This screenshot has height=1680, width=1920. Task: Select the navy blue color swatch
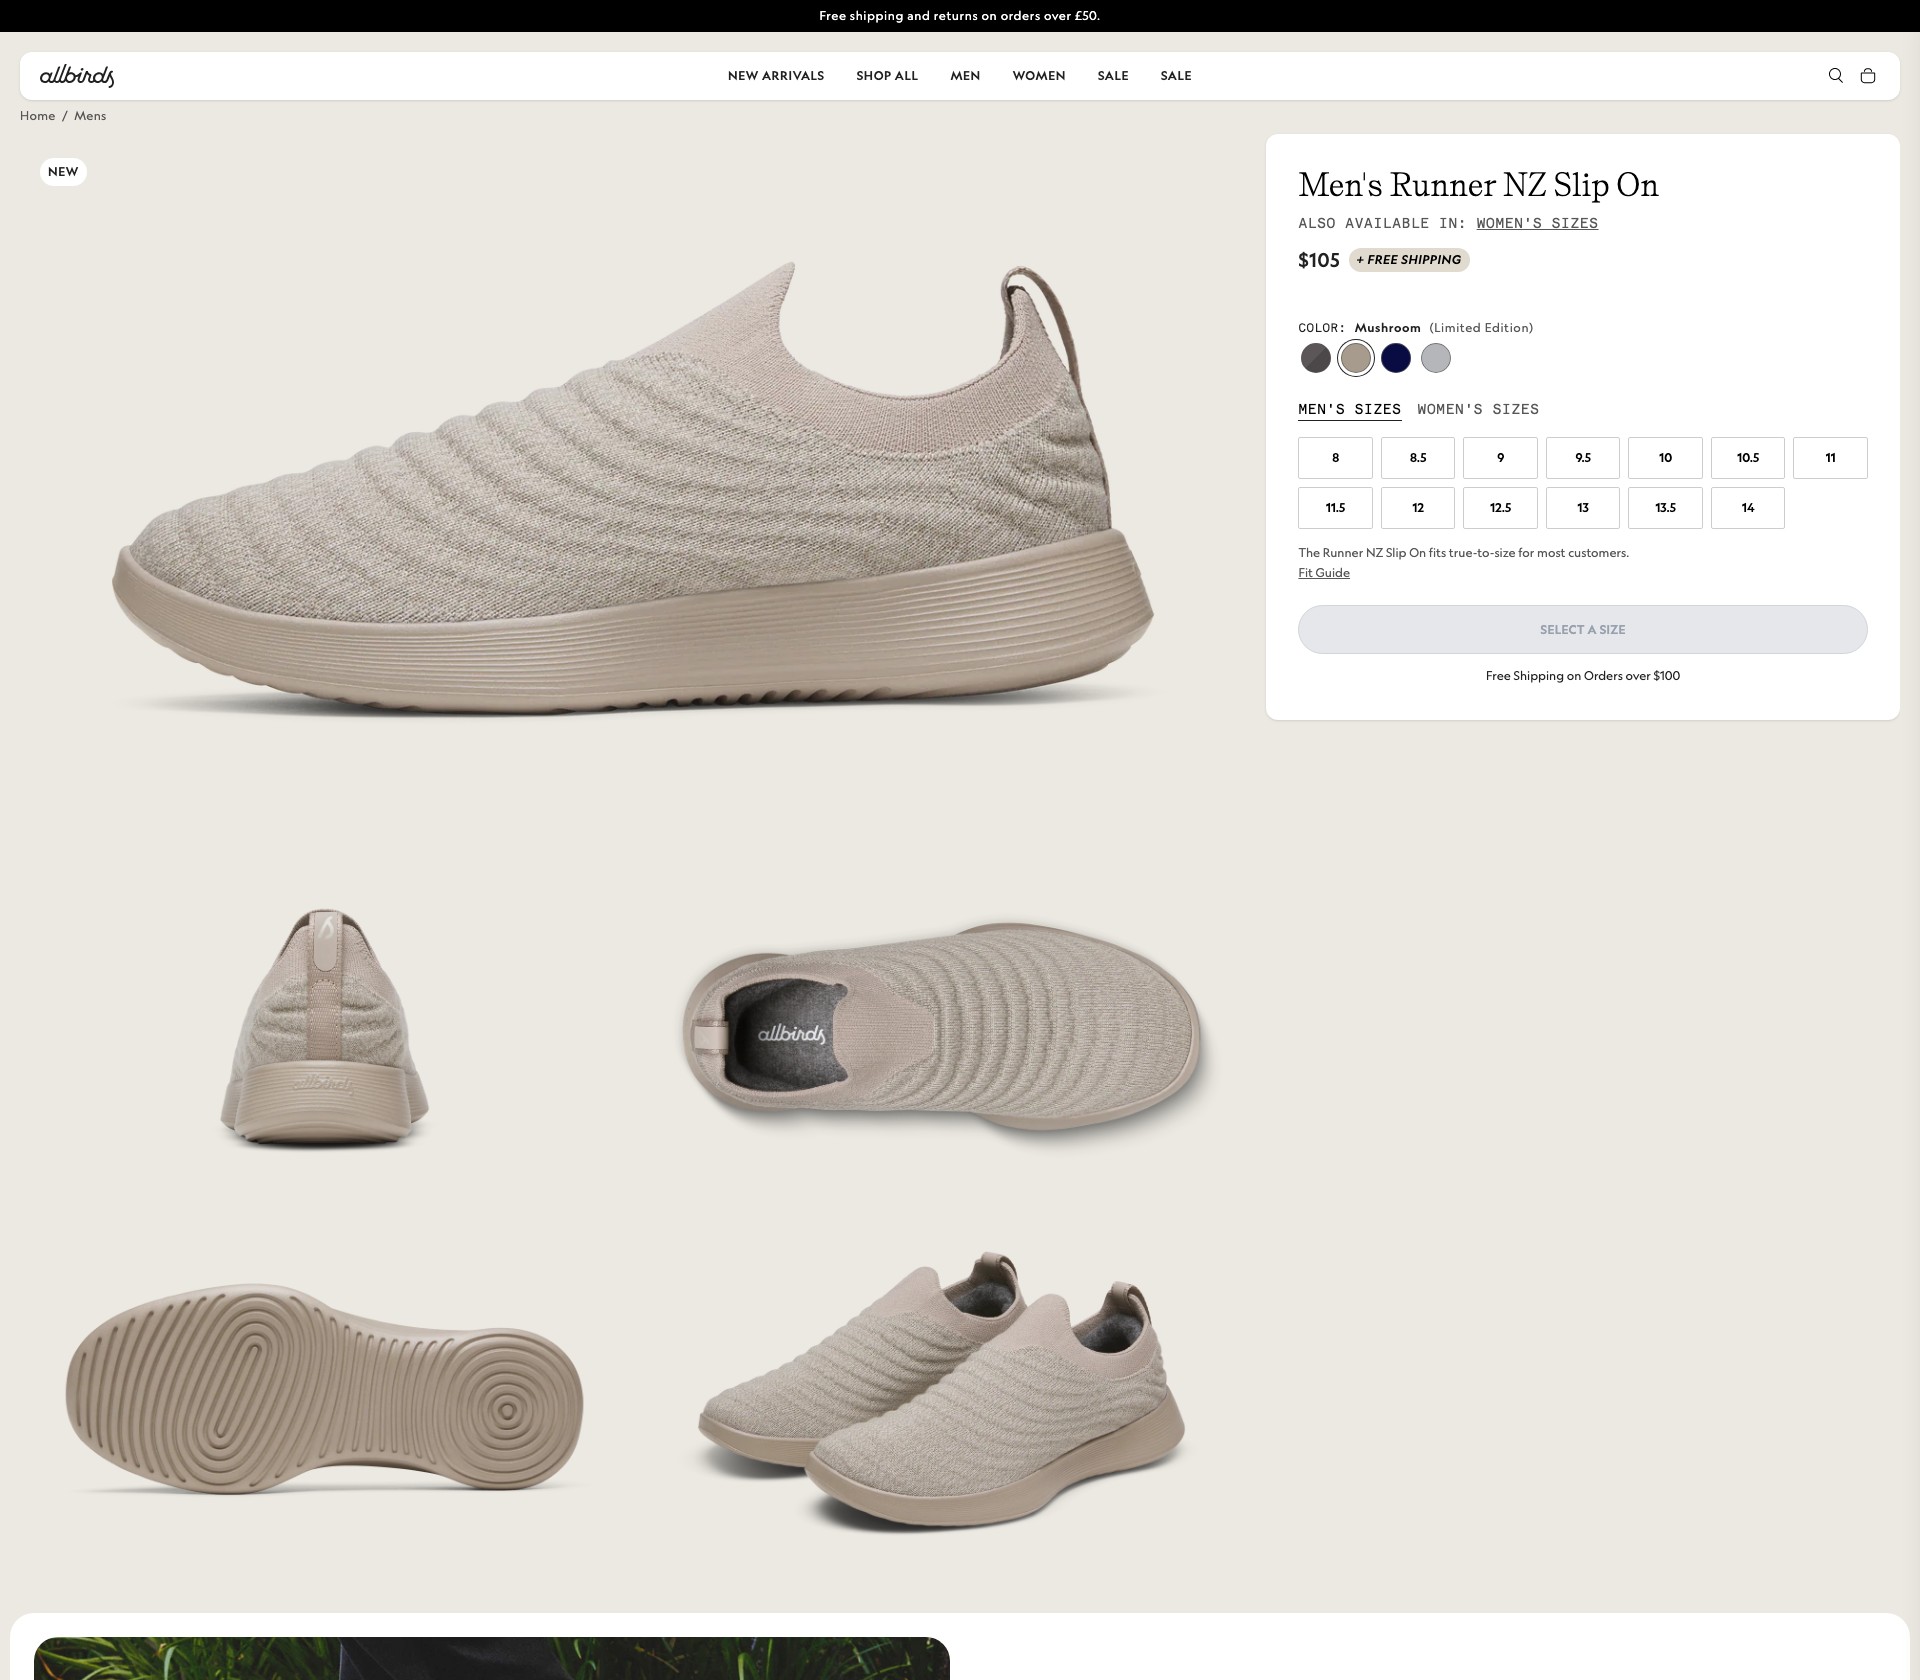pyautogui.click(x=1396, y=358)
